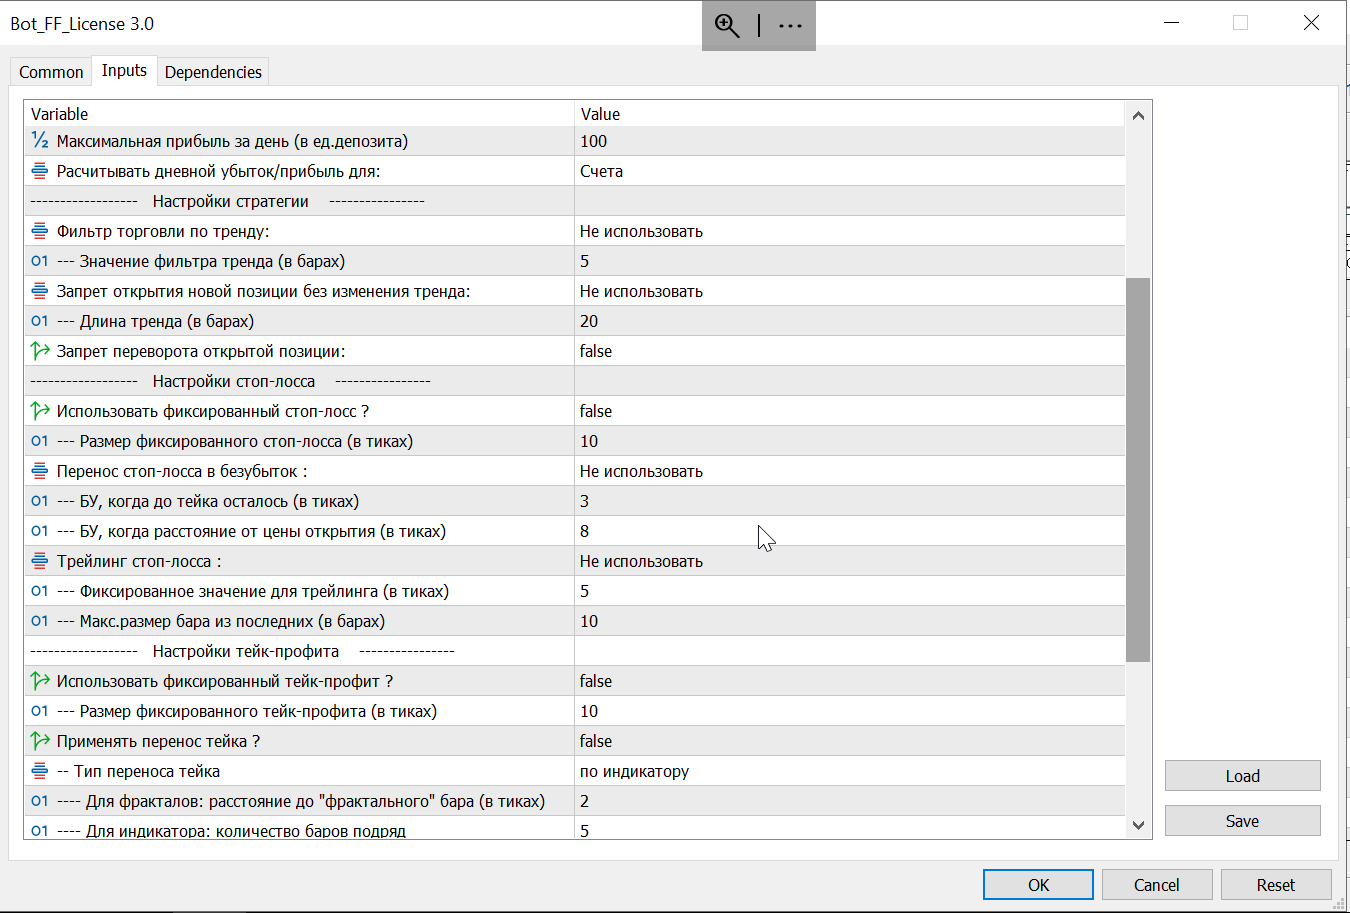1350x913 pixels.
Task: Toggle false value of 'Использовать фиксированный стоп-лосс'
Action: [x=596, y=411]
